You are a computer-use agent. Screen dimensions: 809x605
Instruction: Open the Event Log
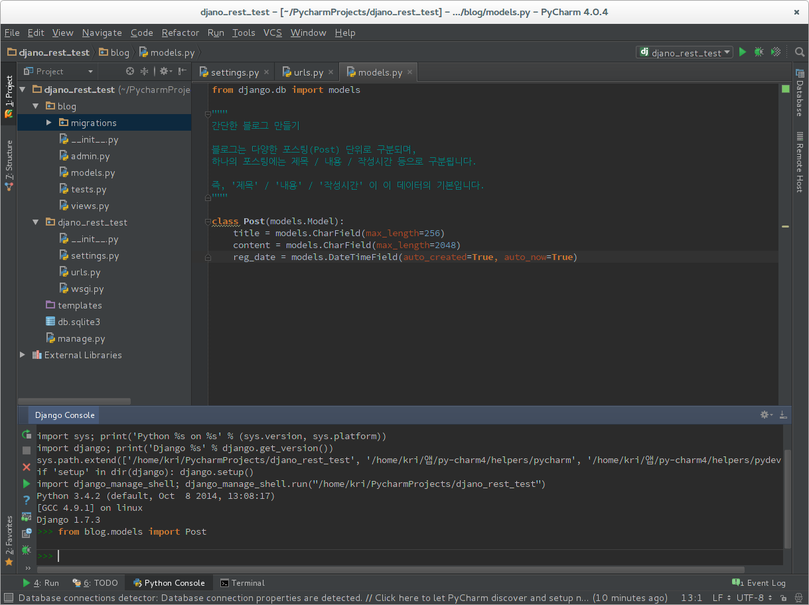[x=758, y=583]
